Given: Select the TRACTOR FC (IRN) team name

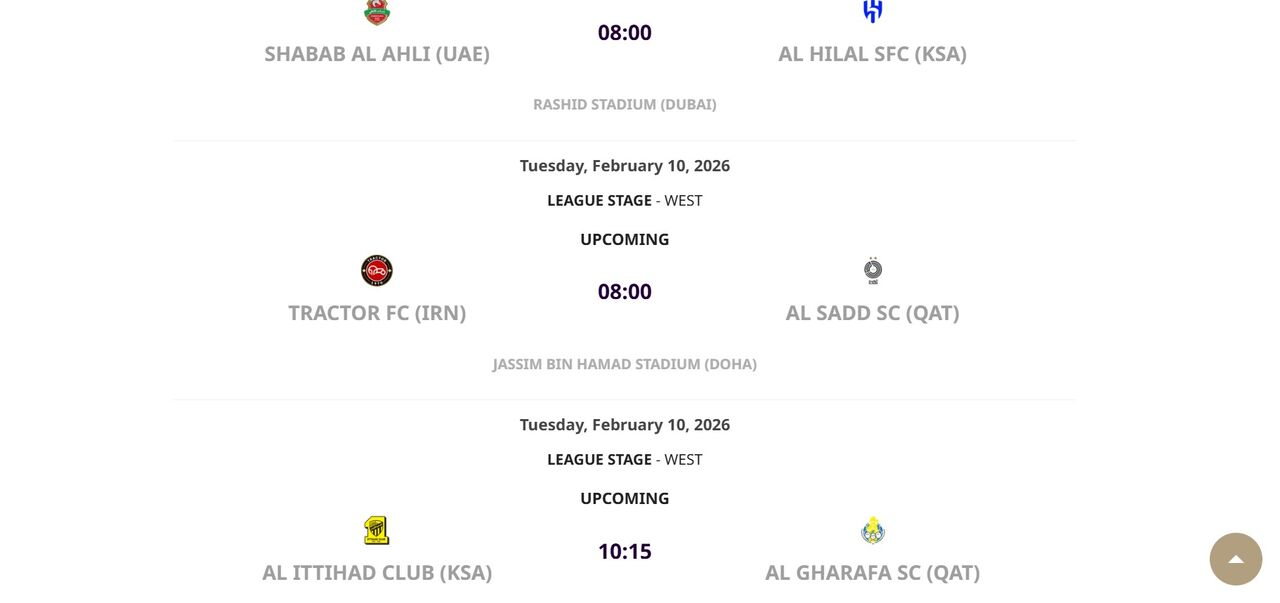Looking at the screenshot, I should click(377, 313).
